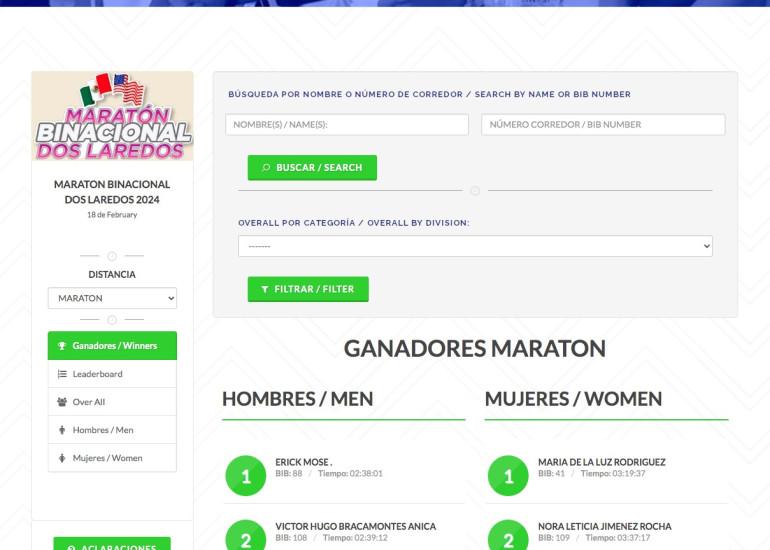Go to the Over All results
770x550 pixels.
[112, 402]
